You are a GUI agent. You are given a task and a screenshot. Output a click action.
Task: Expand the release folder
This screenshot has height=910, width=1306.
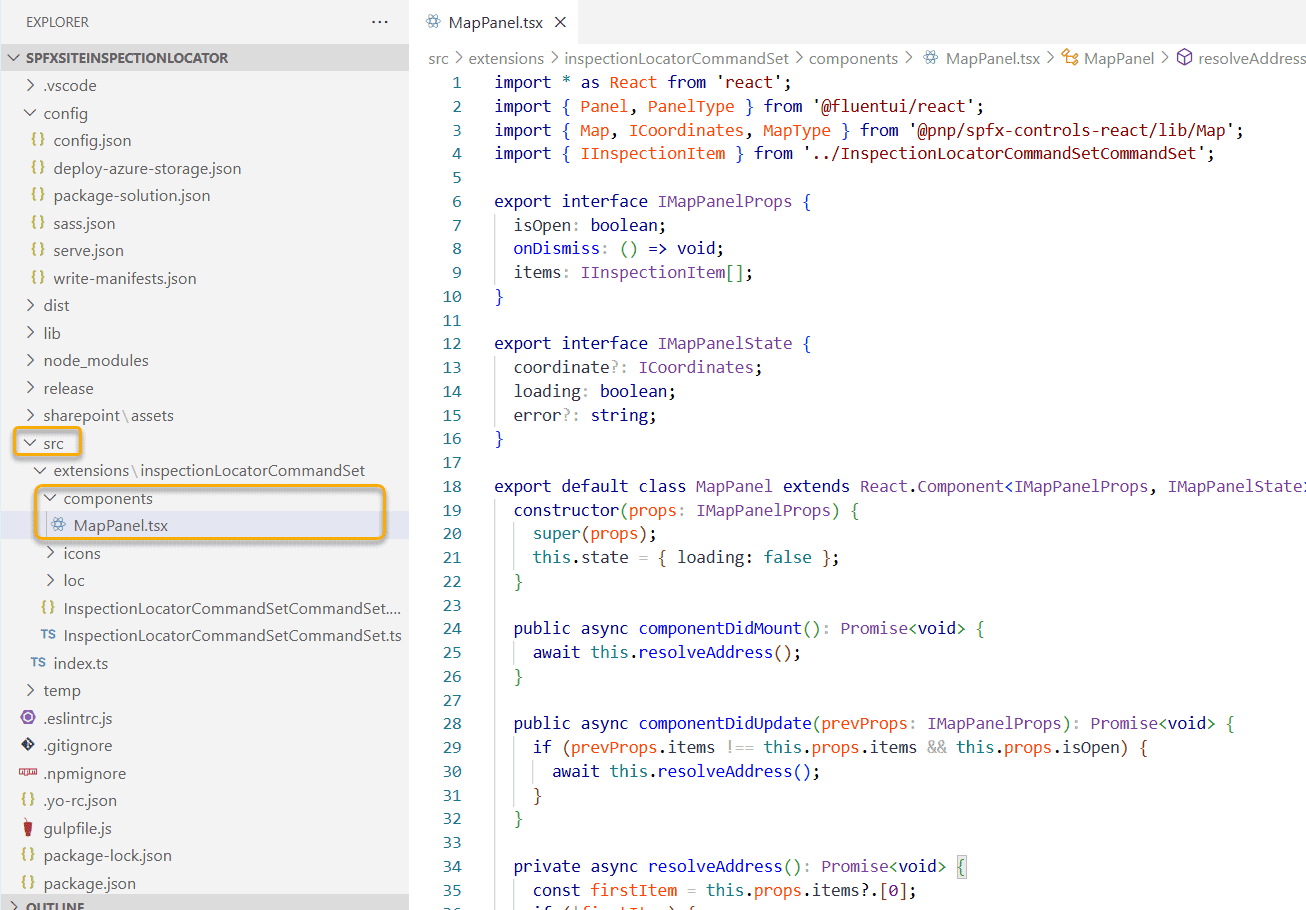(x=30, y=388)
